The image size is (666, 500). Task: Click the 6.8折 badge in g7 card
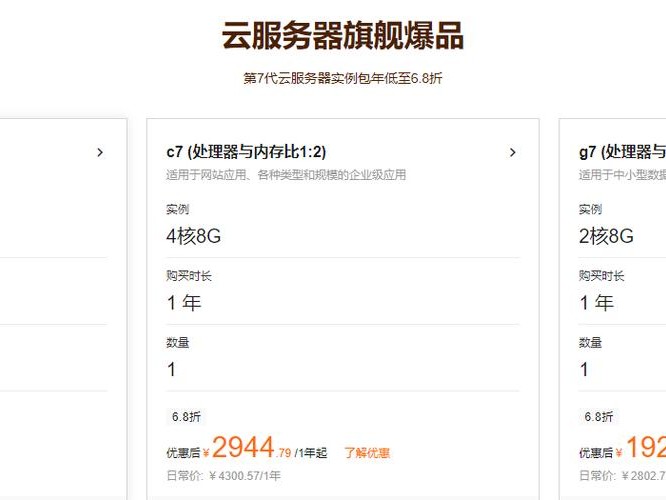598,417
